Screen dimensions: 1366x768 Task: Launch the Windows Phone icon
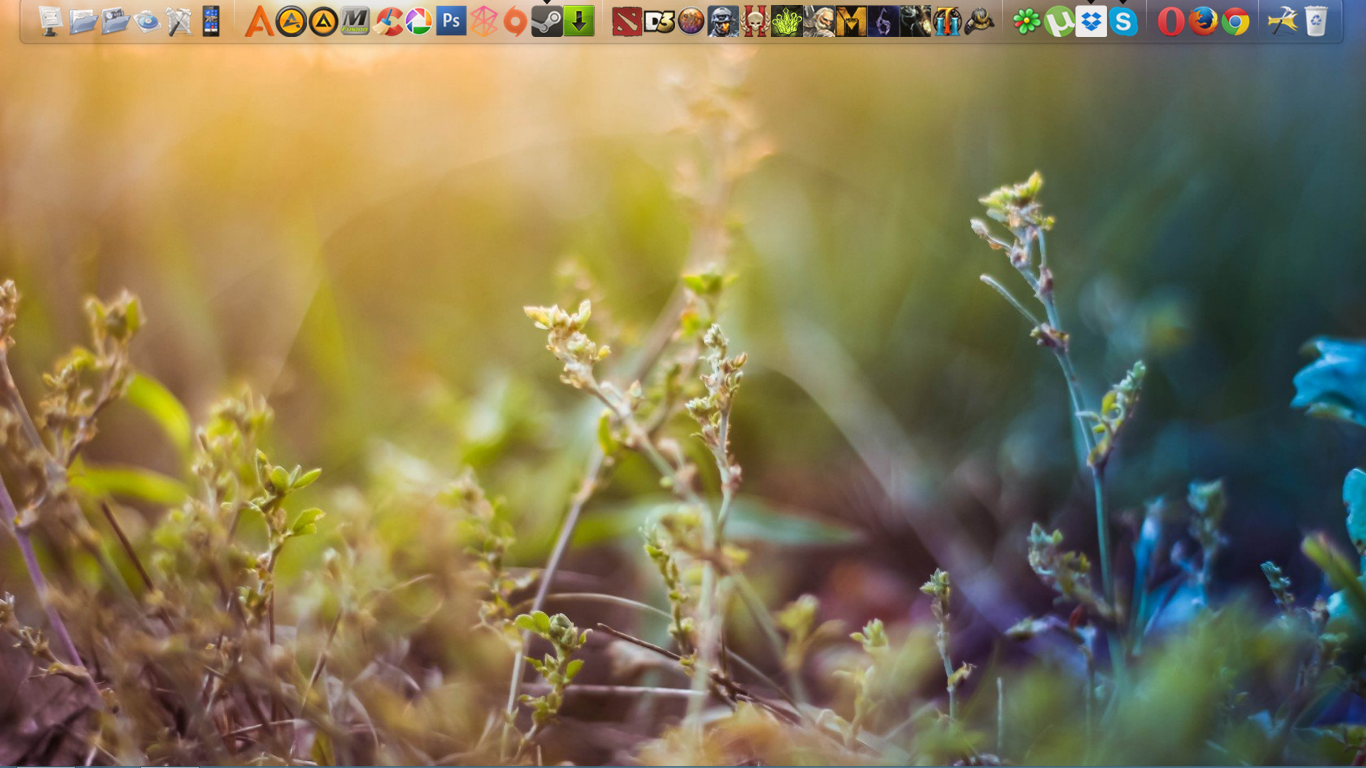(x=211, y=21)
